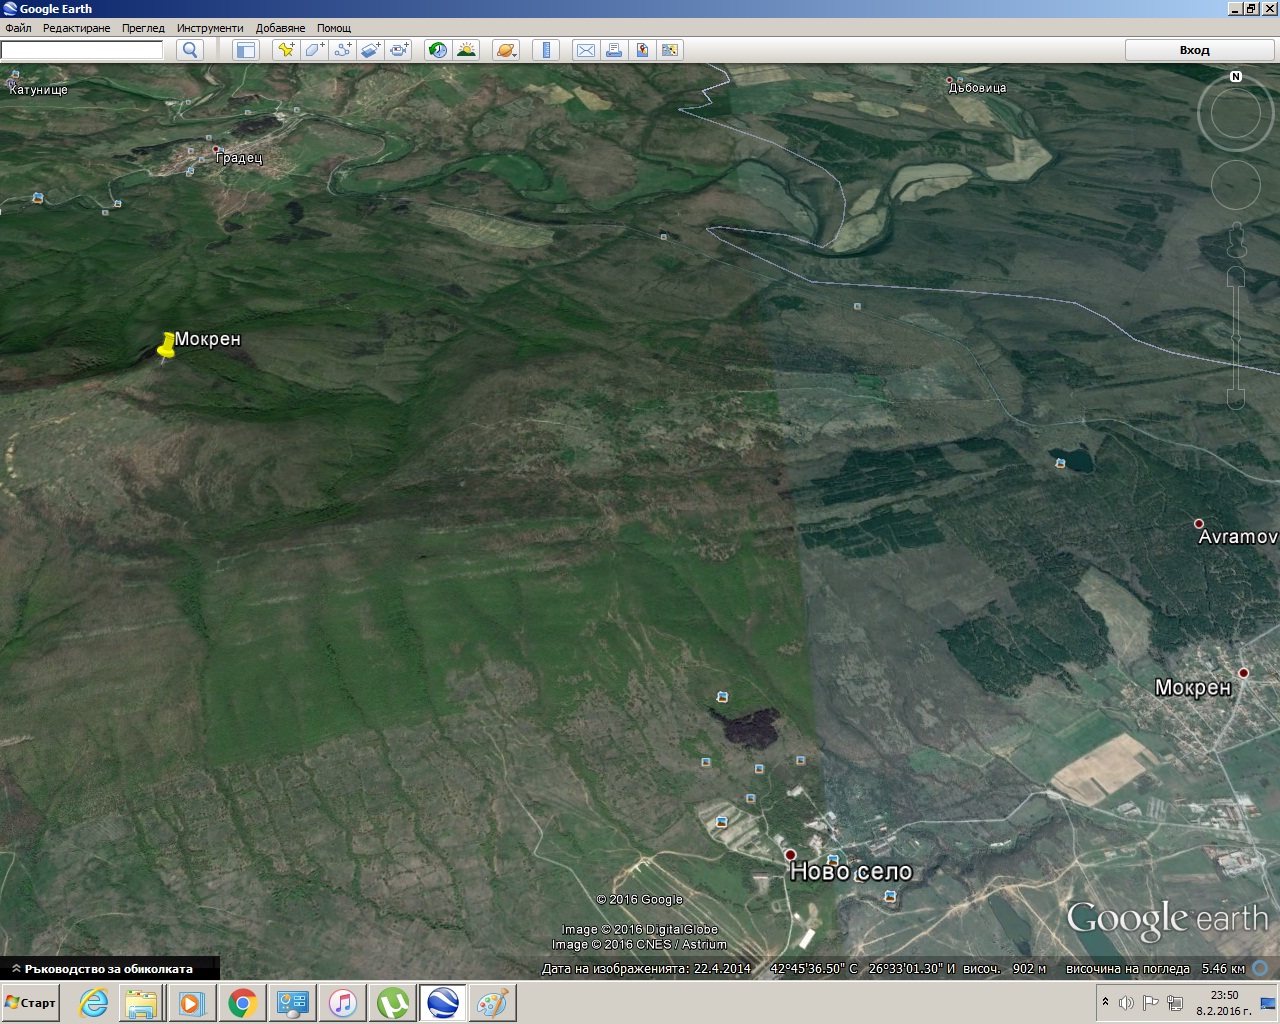
Task: Toggle sunlight across landscape
Action: tap(466, 50)
